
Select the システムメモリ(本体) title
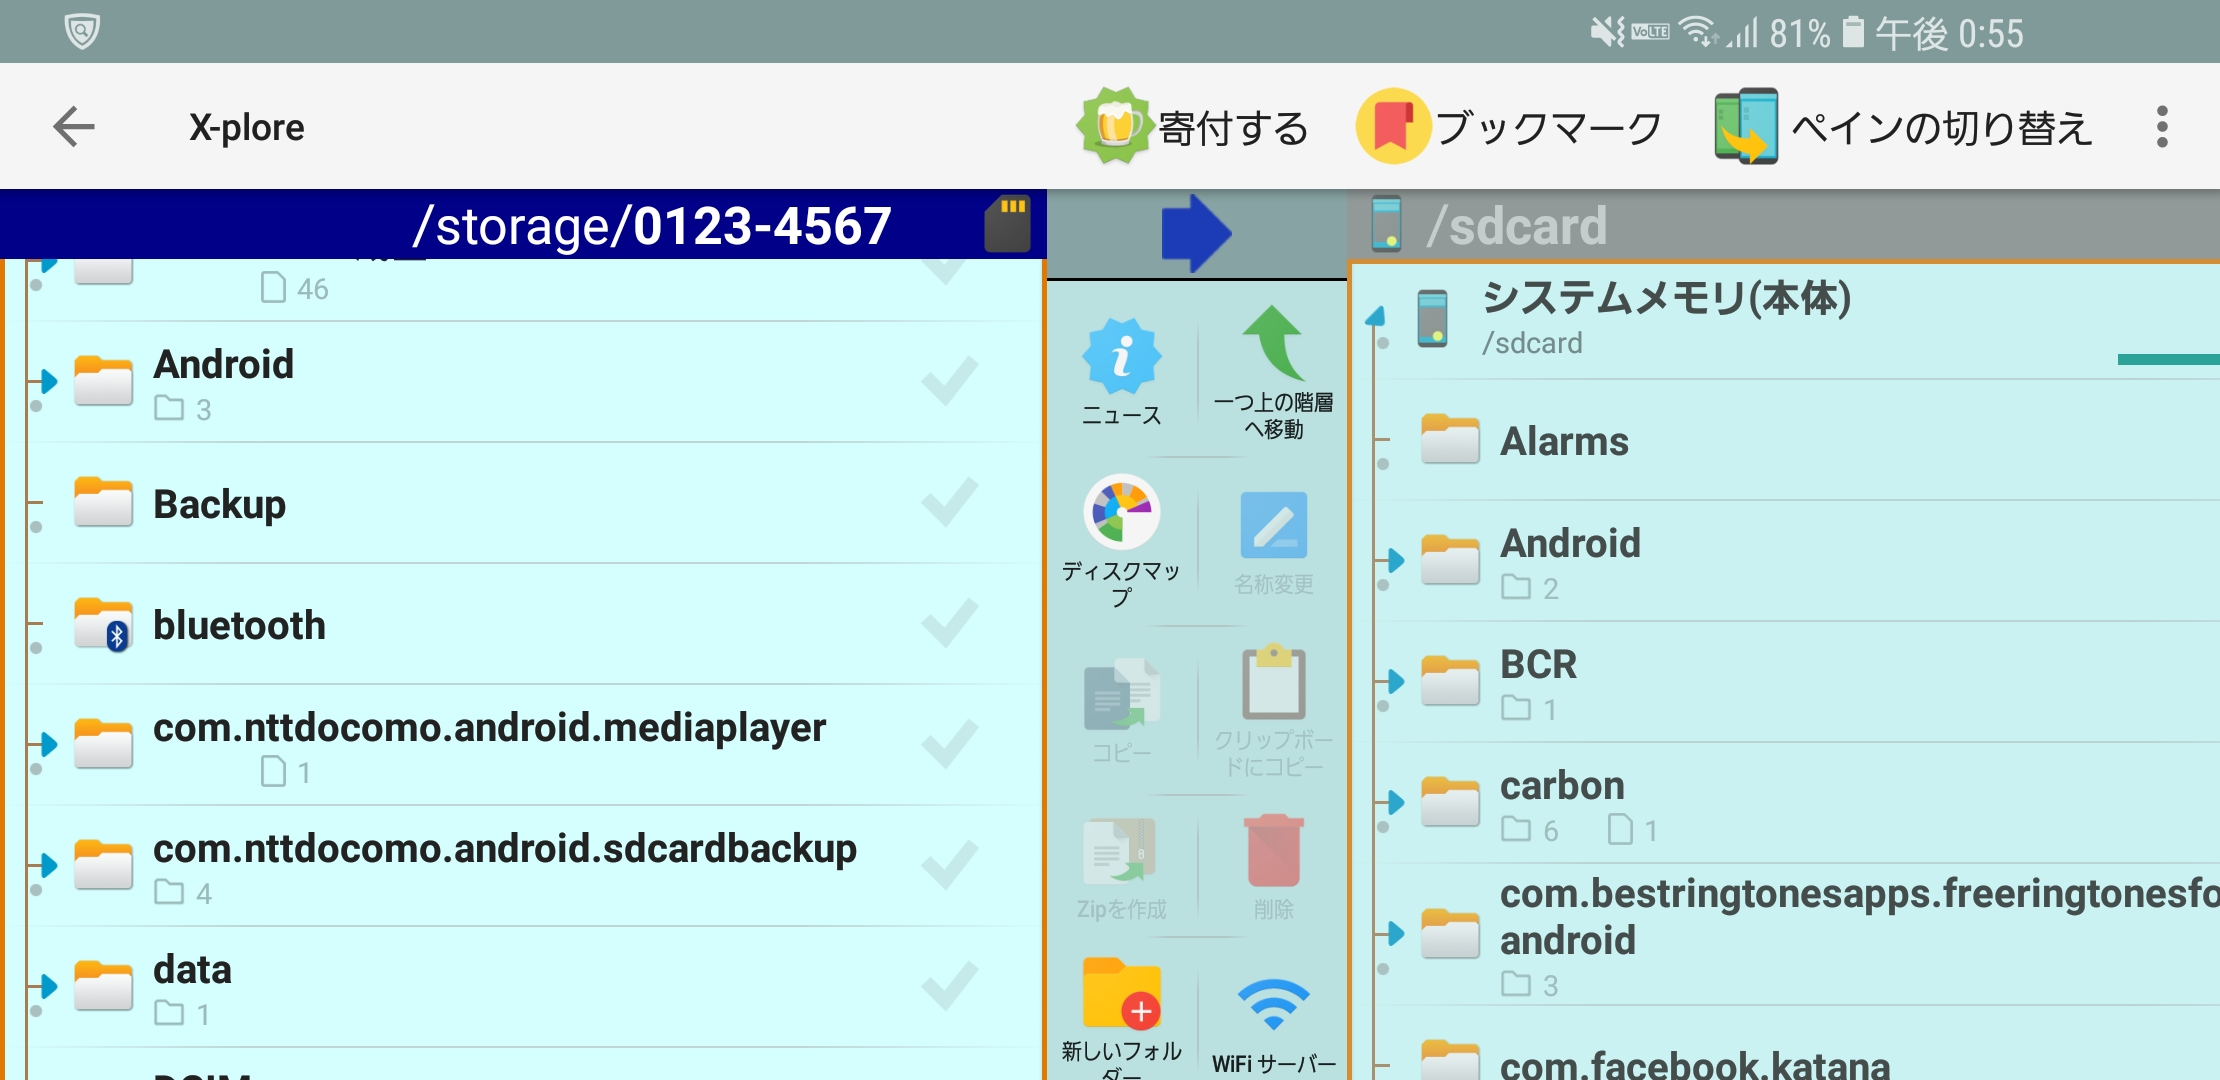(x=1665, y=297)
